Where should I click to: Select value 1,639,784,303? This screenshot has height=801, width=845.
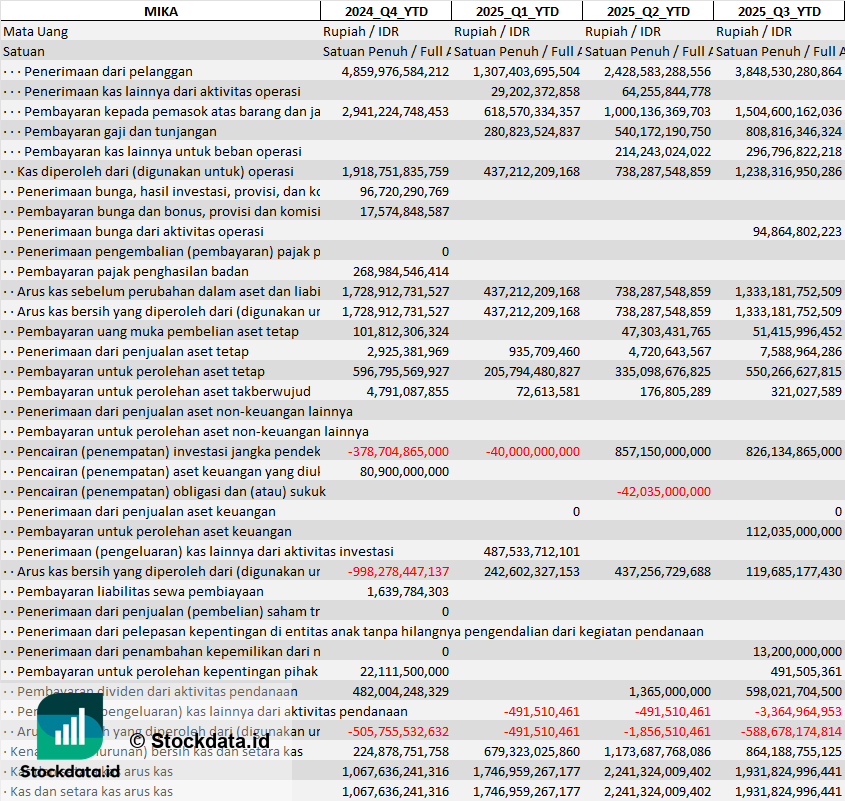pyautogui.click(x=408, y=591)
